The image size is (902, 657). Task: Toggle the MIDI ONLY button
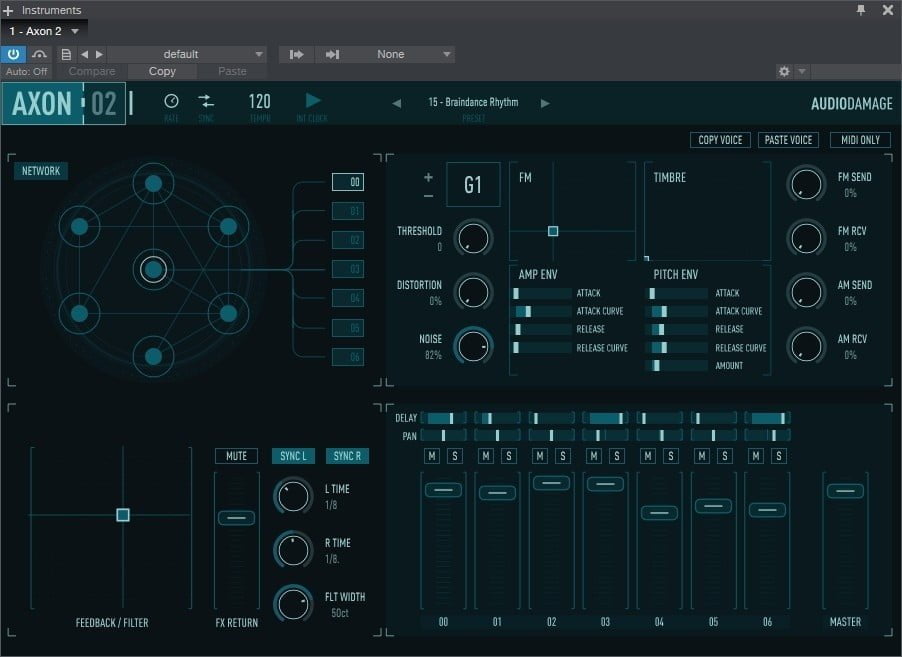860,140
